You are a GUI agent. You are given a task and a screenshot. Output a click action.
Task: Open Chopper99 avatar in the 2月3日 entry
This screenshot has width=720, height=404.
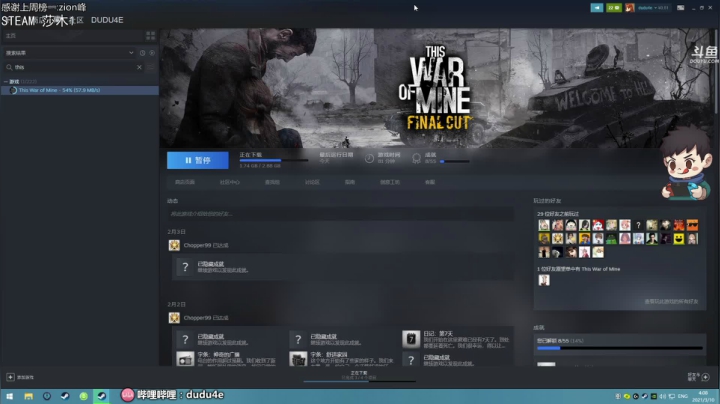click(x=174, y=245)
